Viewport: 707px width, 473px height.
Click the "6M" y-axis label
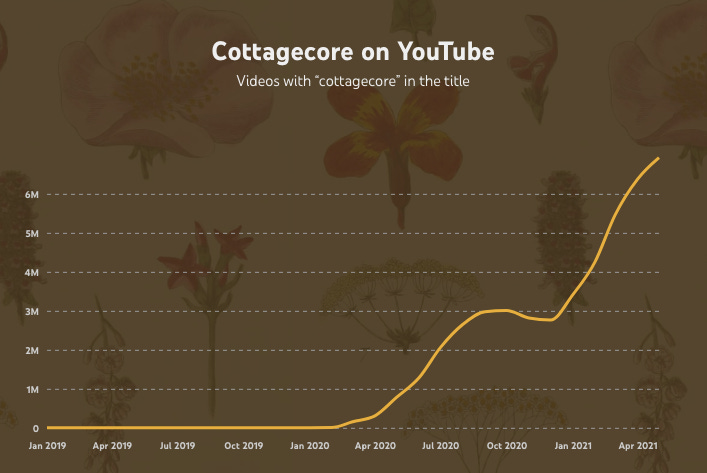pyautogui.click(x=32, y=195)
